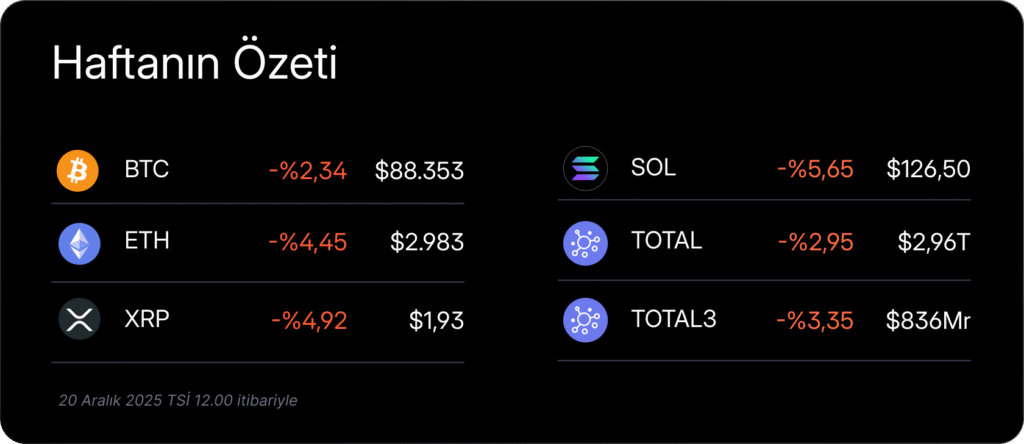
Task: Click the TOTAL market cap label
Action: [666, 241]
